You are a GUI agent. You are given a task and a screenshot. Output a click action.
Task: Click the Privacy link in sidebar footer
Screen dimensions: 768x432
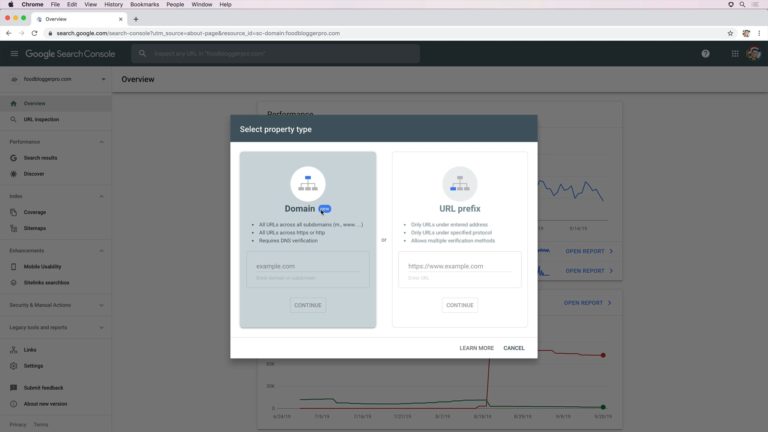pyautogui.click(x=18, y=425)
